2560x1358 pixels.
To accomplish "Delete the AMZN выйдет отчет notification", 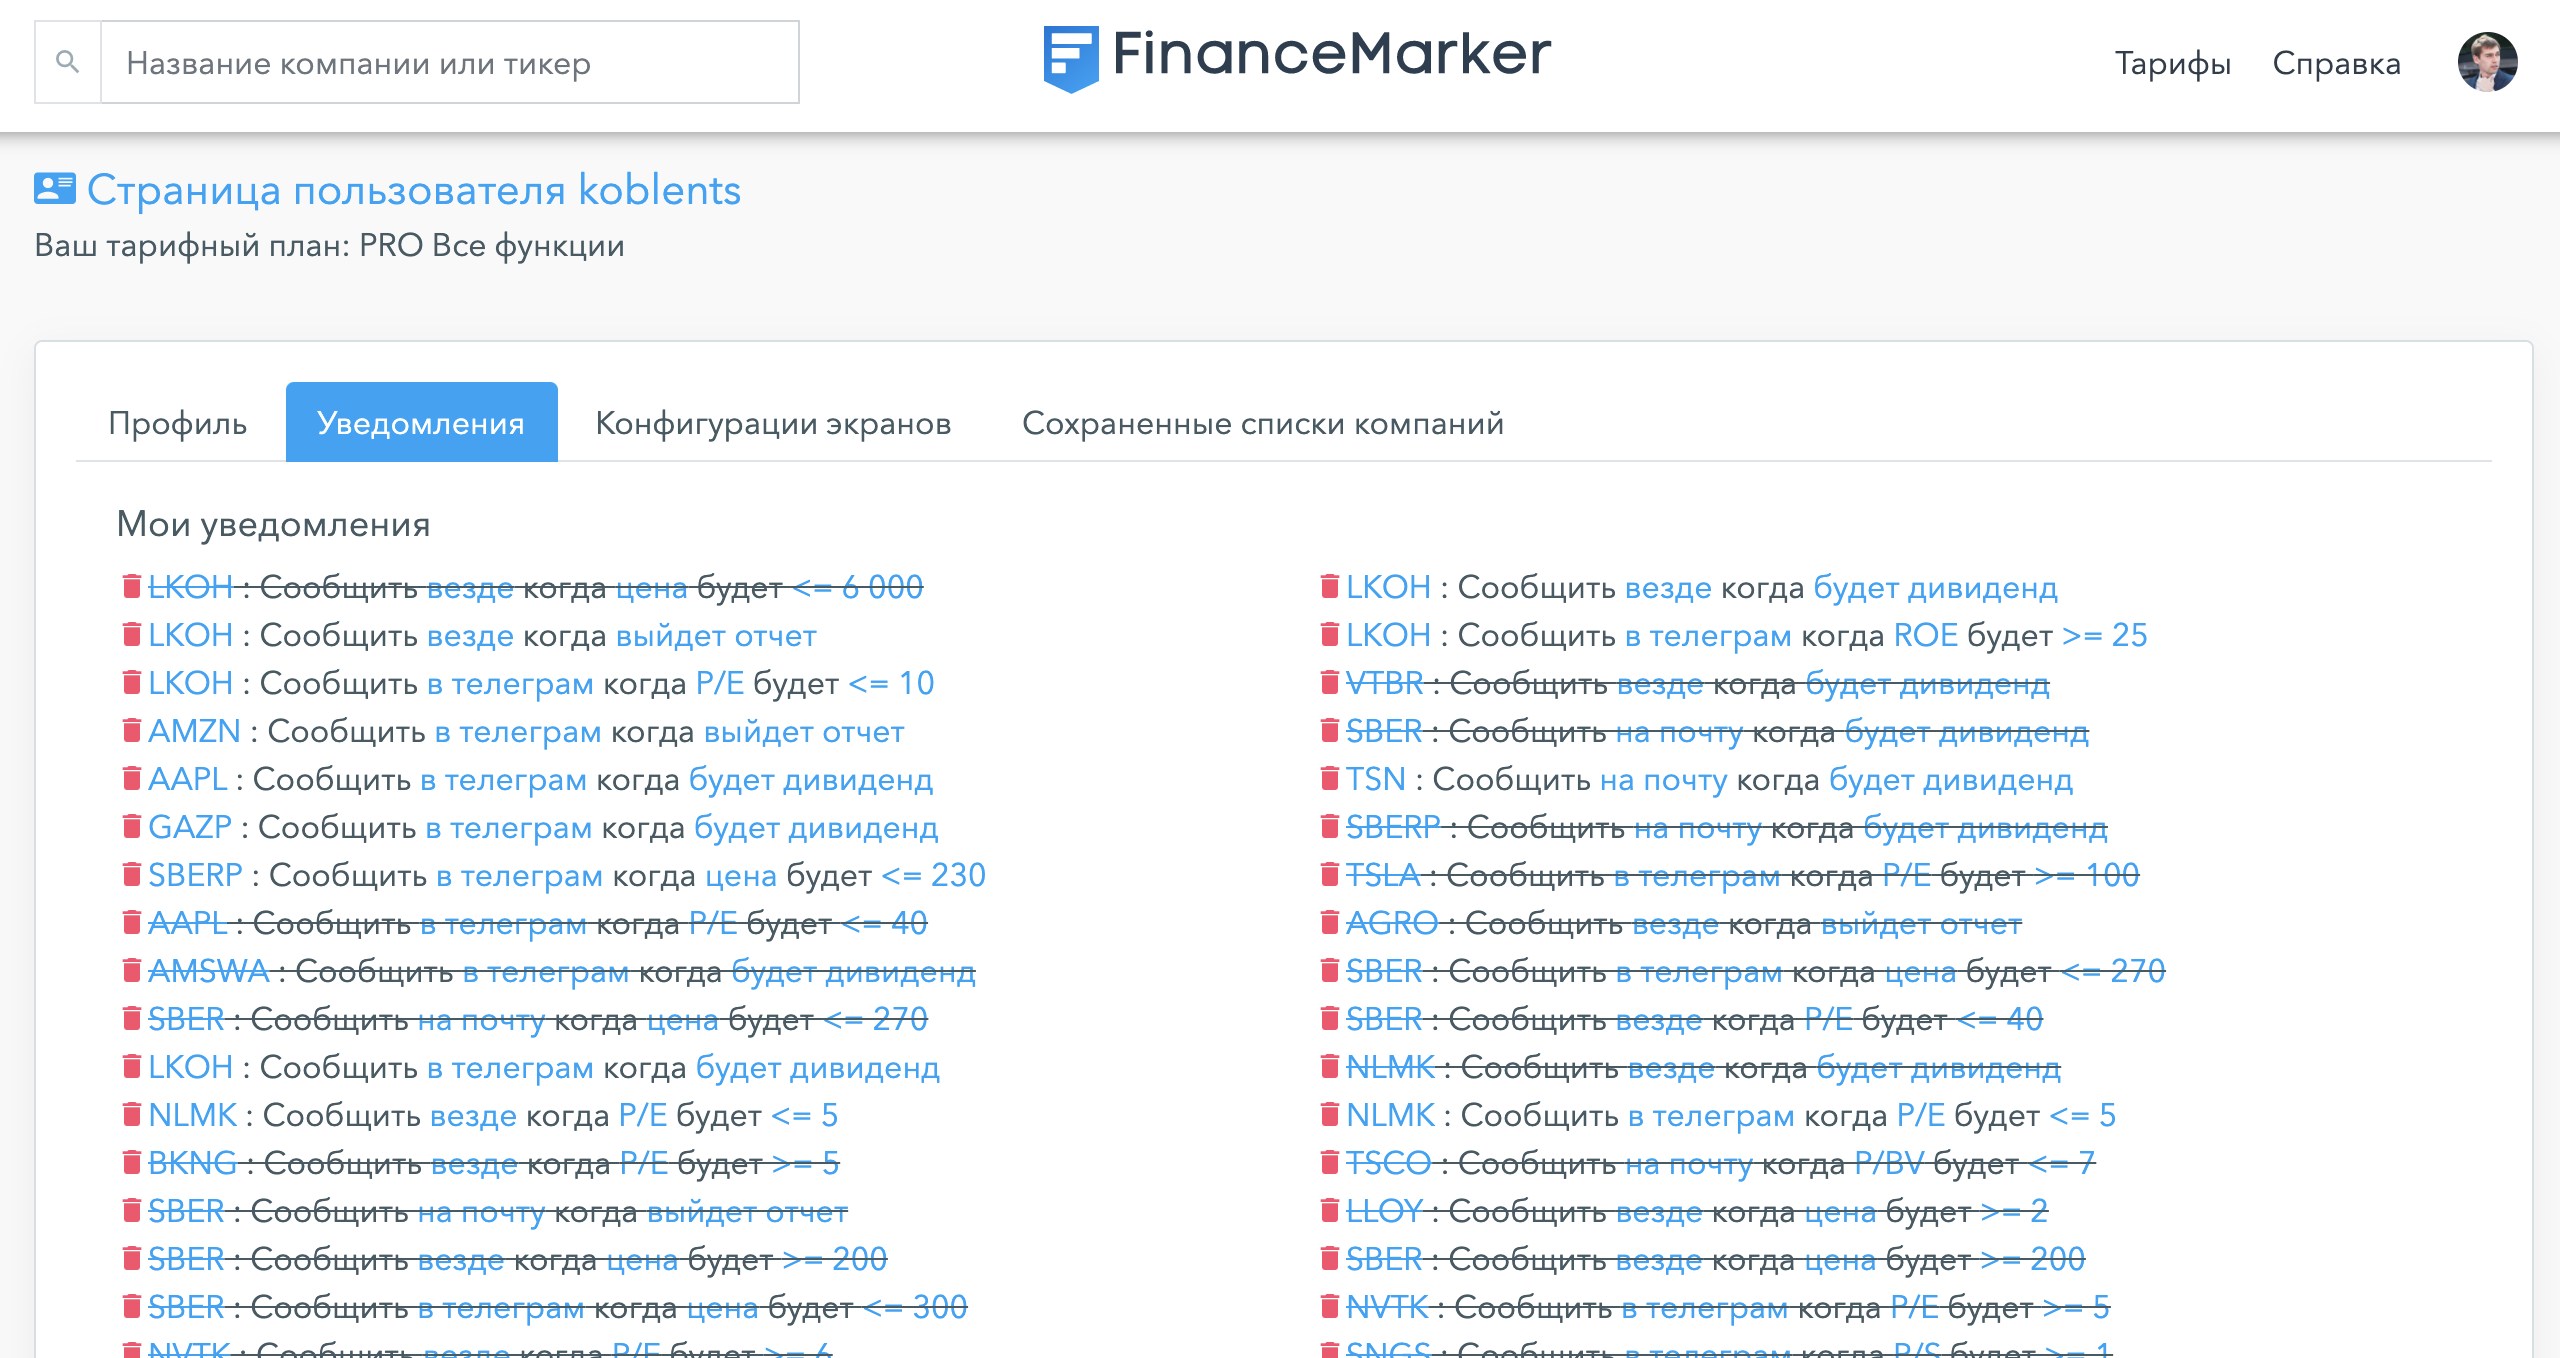I will coord(131,730).
